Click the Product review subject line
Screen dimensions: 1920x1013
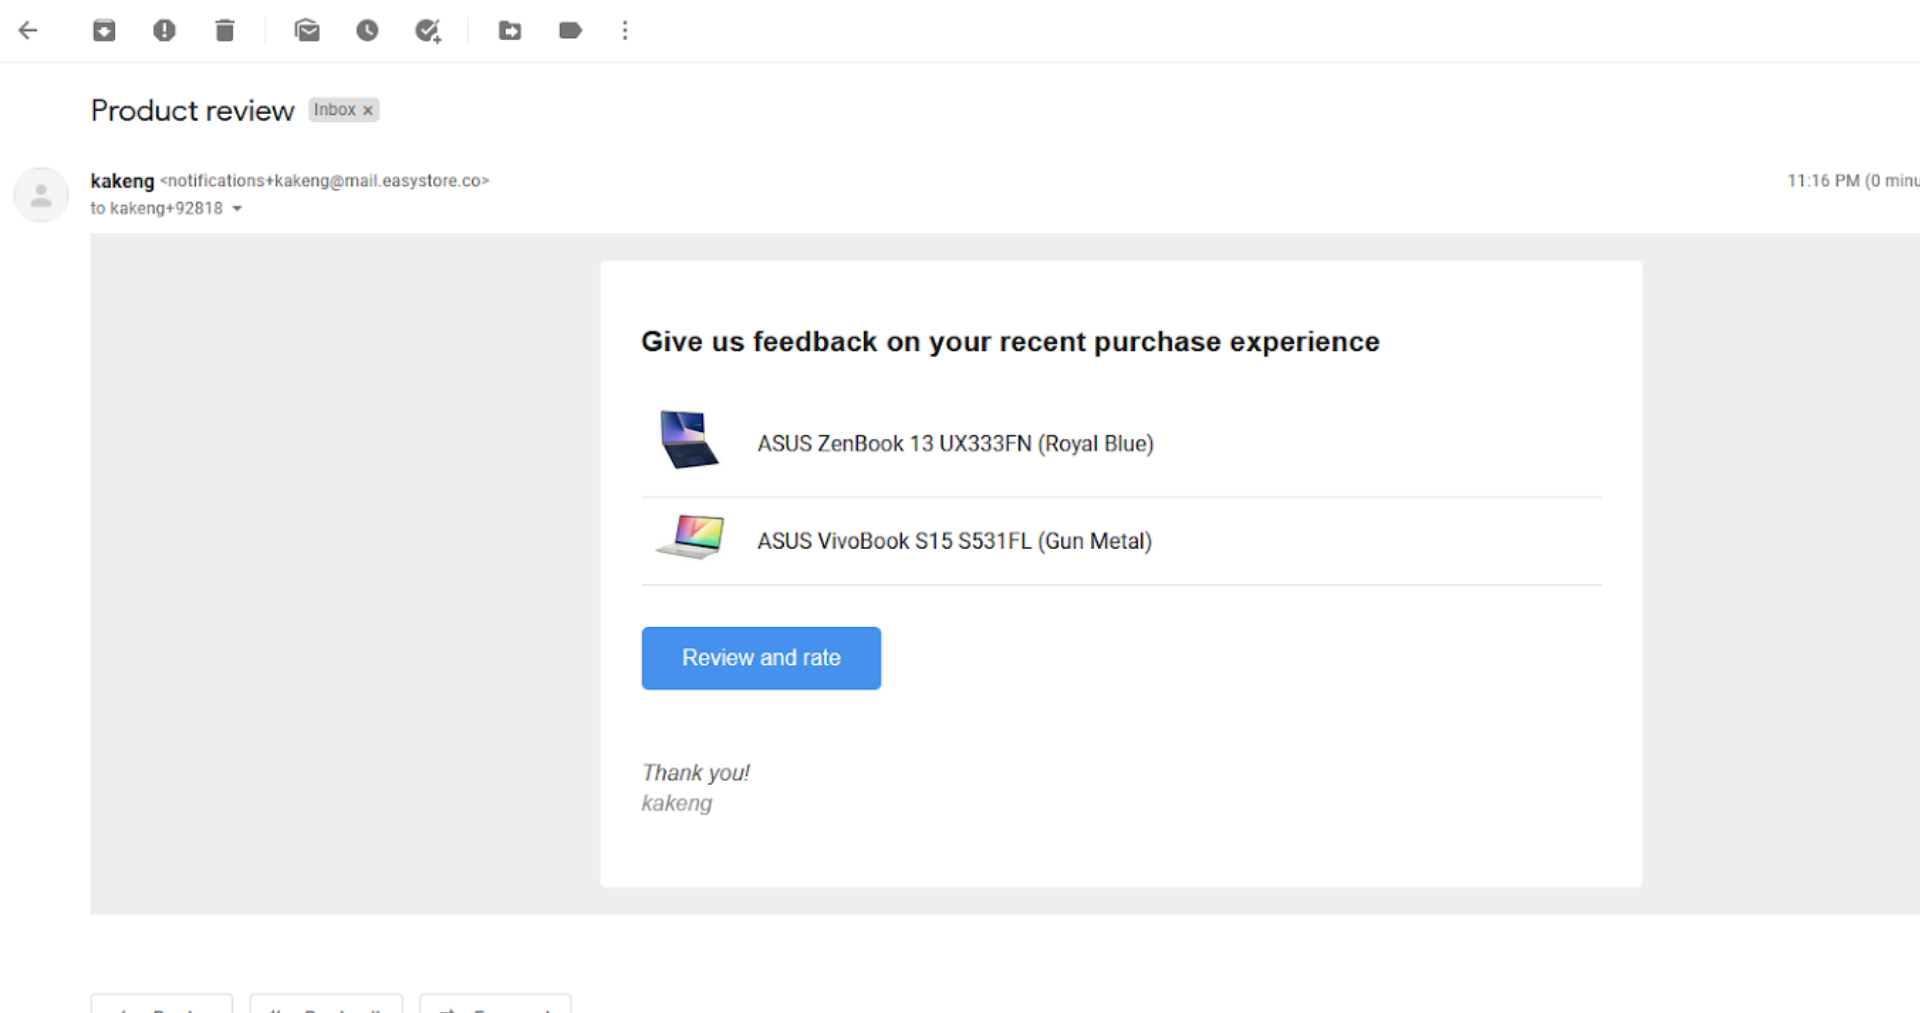coord(192,110)
